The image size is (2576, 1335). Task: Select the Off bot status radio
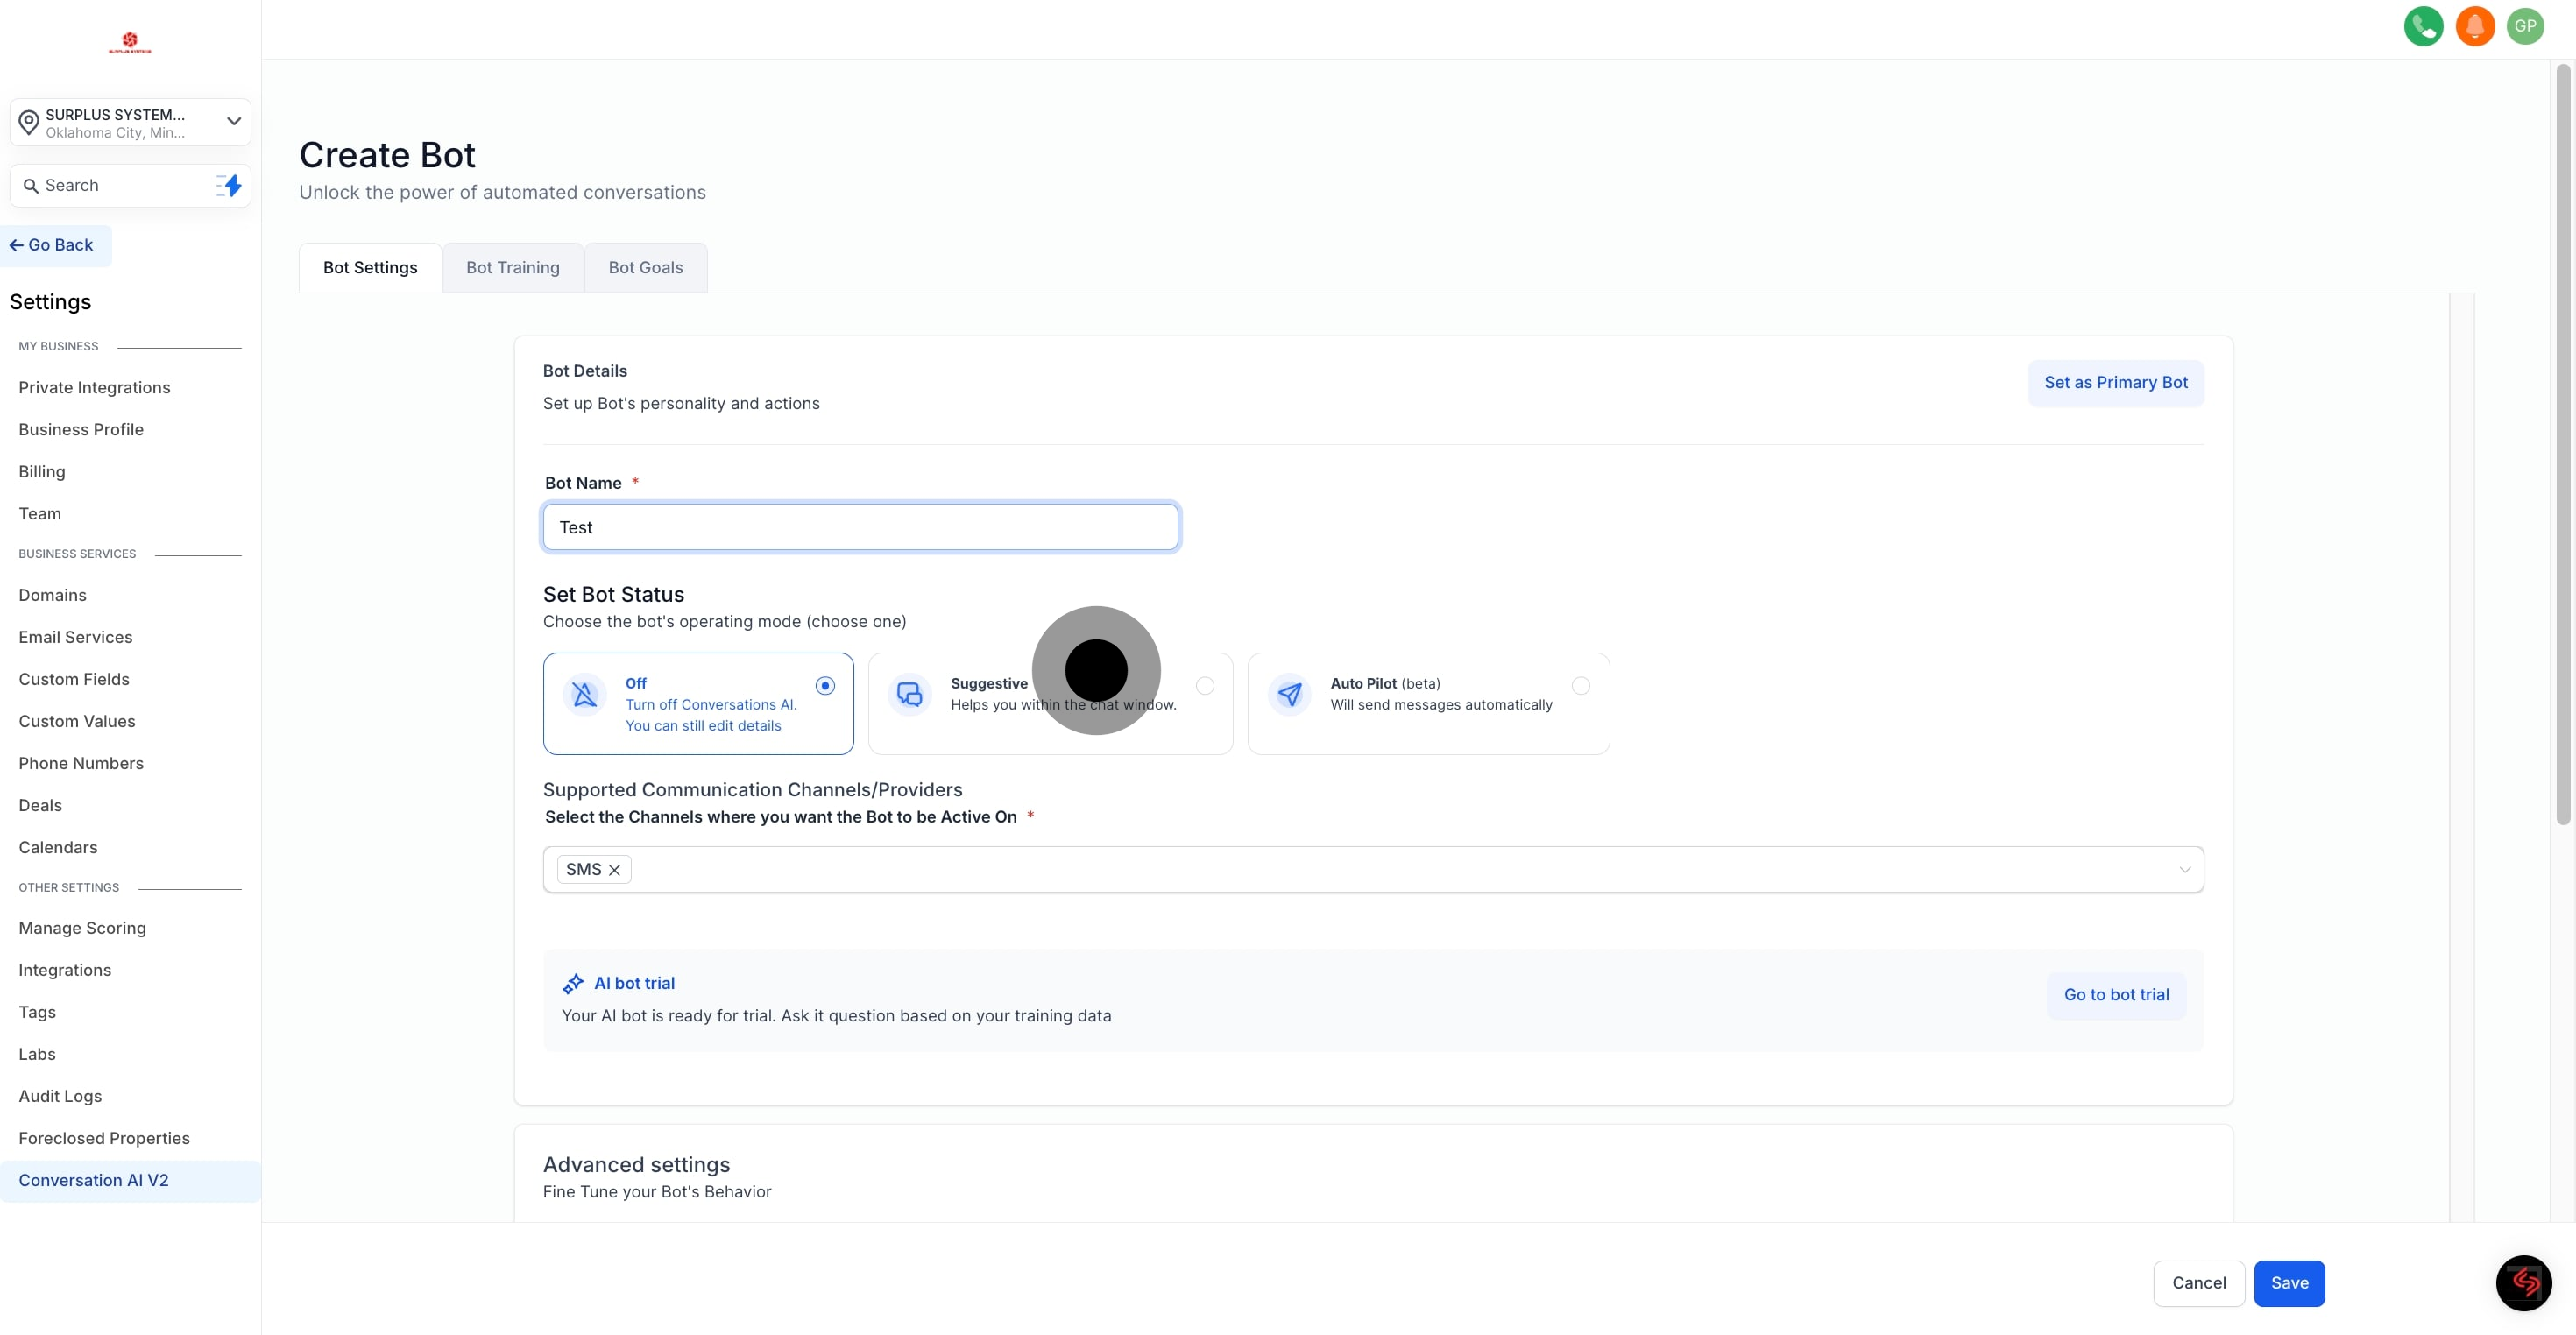[825, 685]
